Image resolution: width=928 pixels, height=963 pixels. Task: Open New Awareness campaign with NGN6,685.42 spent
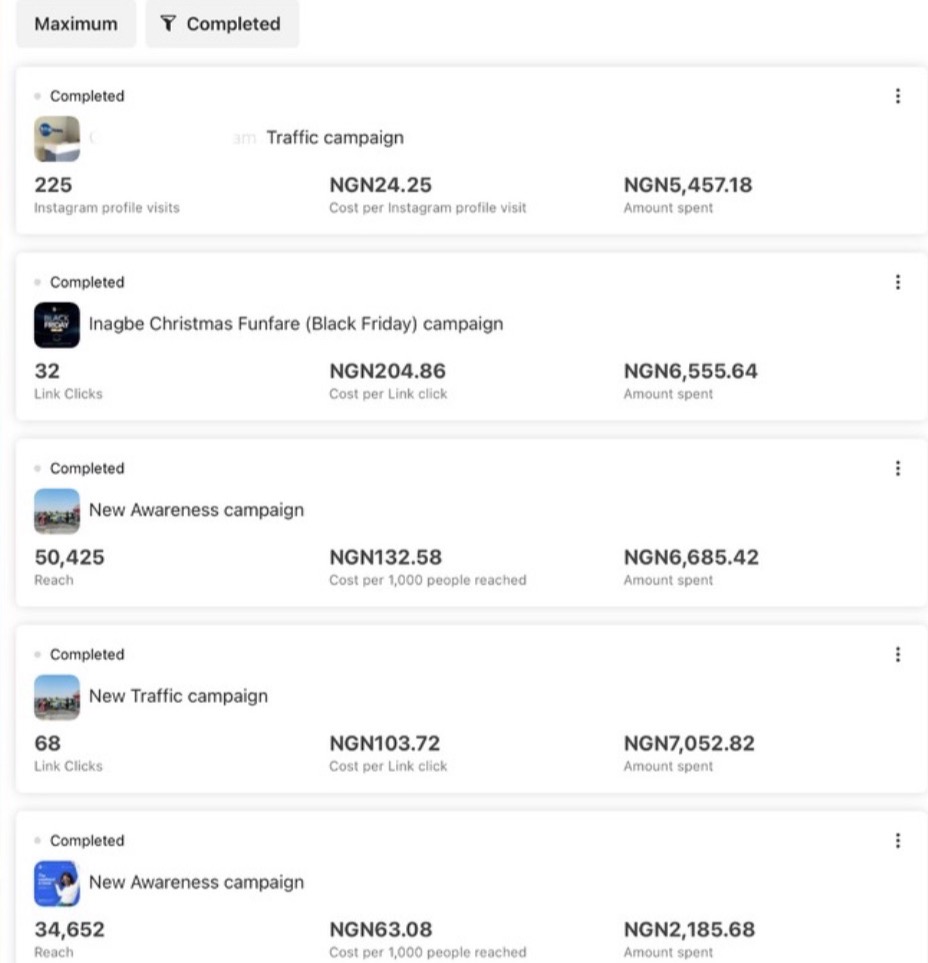pyautogui.click(x=196, y=510)
